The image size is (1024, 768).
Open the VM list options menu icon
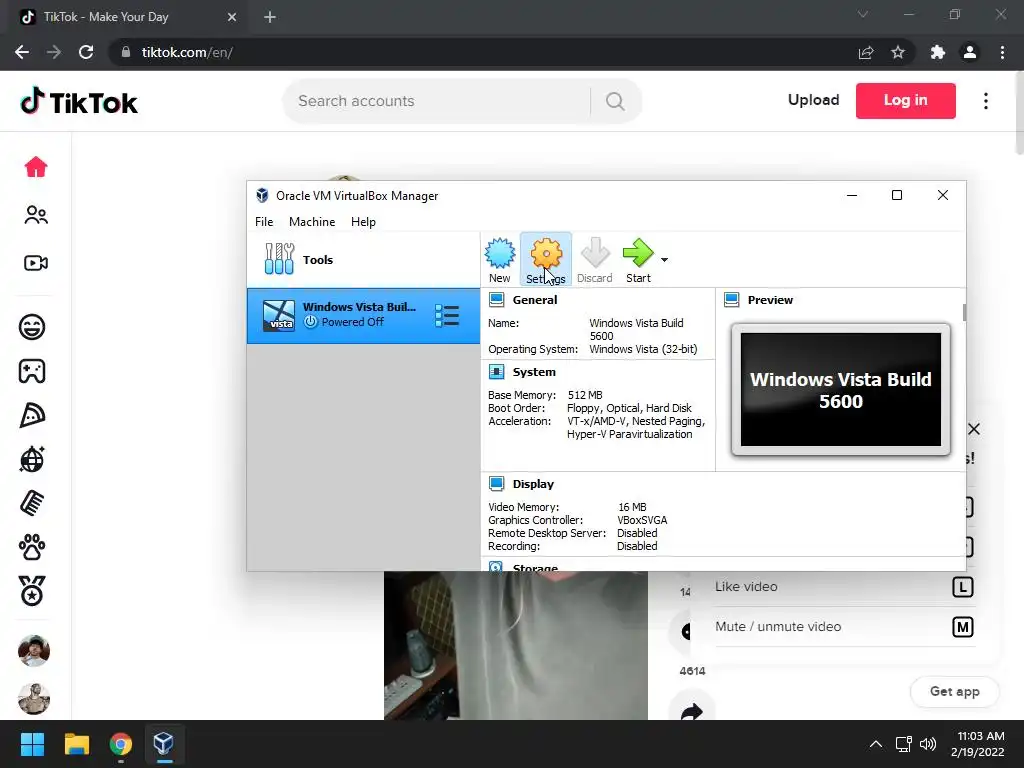tap(447, 315)
